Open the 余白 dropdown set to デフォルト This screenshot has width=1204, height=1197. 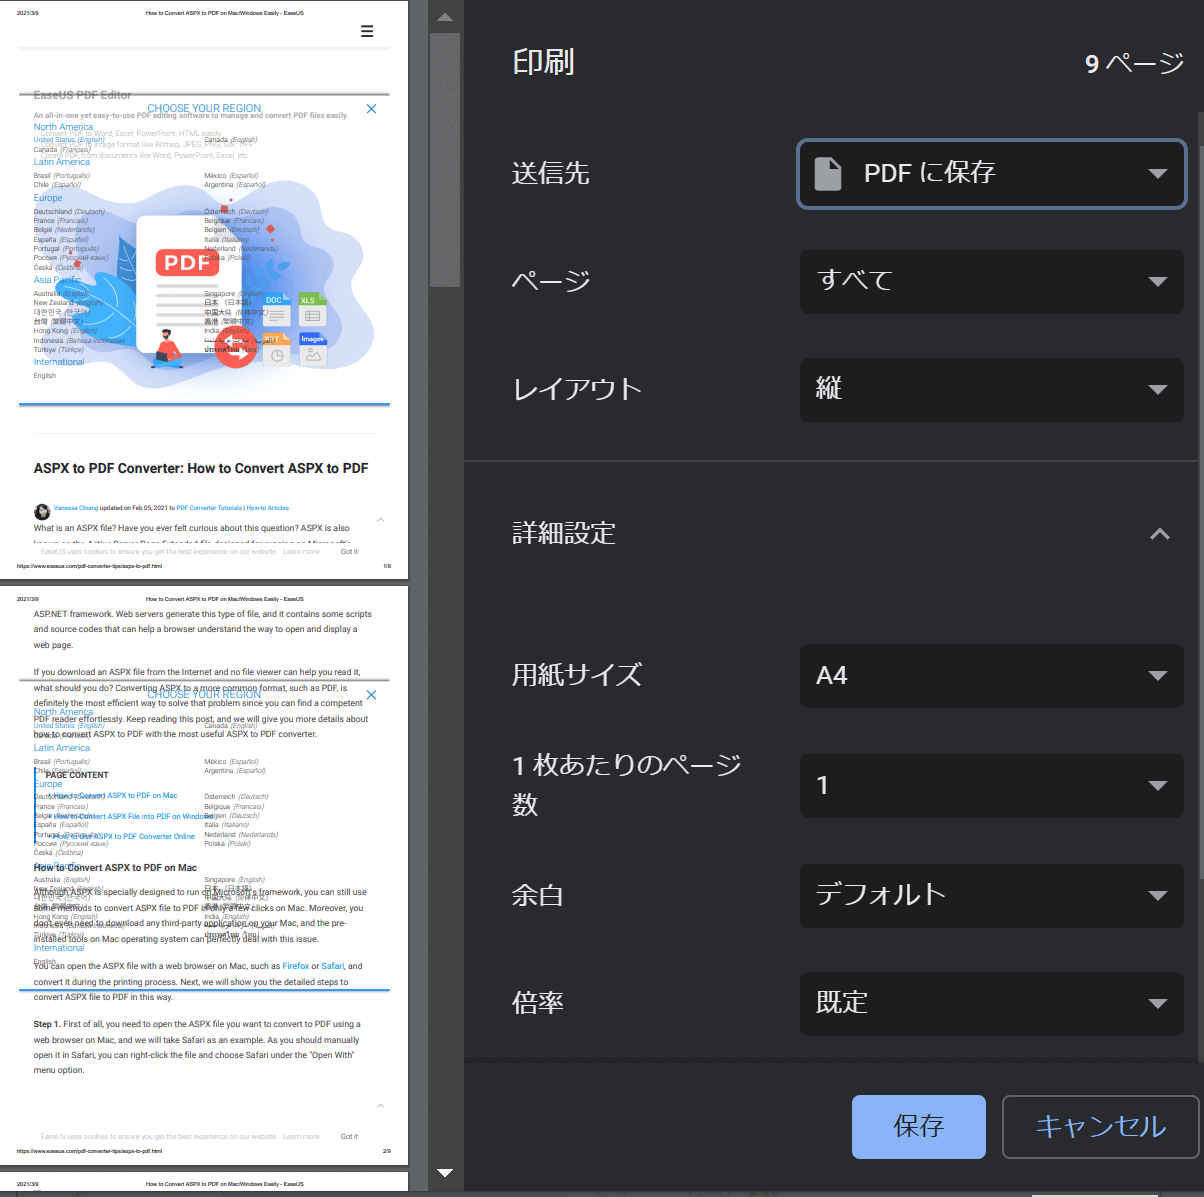point(991,895)
